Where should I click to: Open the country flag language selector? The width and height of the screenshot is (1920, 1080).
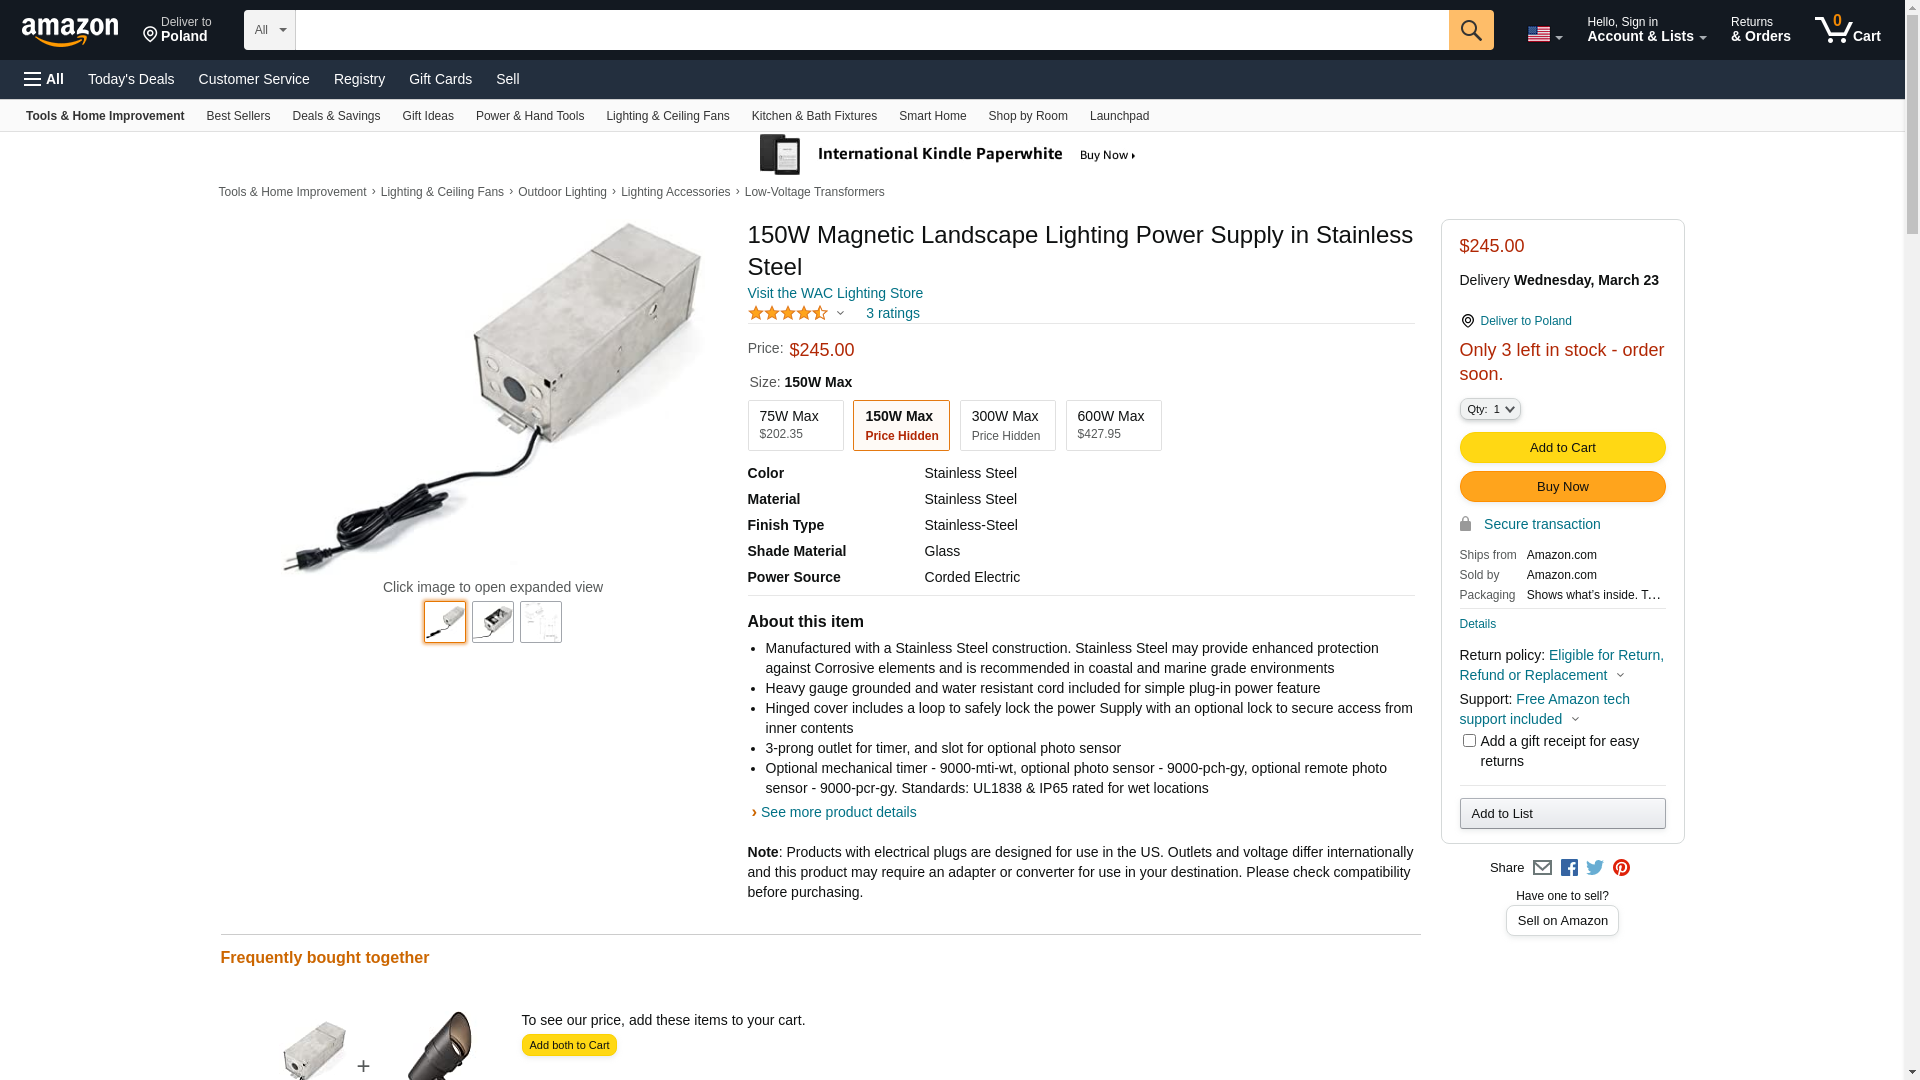tap(1544, 34)
